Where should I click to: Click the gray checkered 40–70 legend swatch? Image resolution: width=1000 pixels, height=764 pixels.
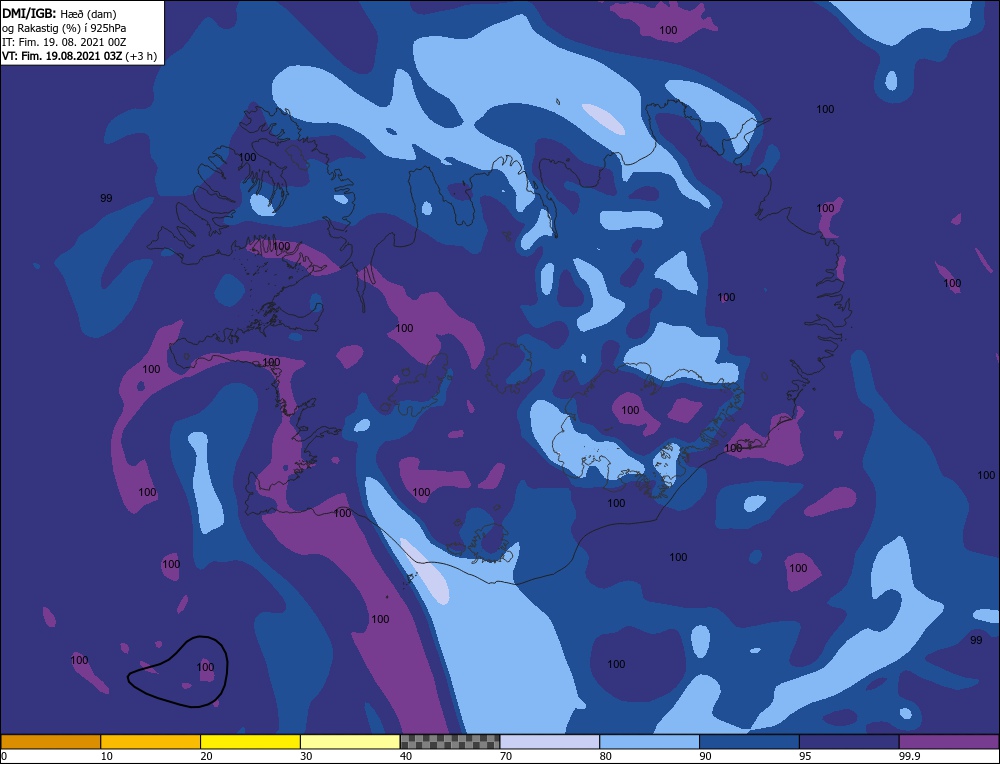[450, 742]
